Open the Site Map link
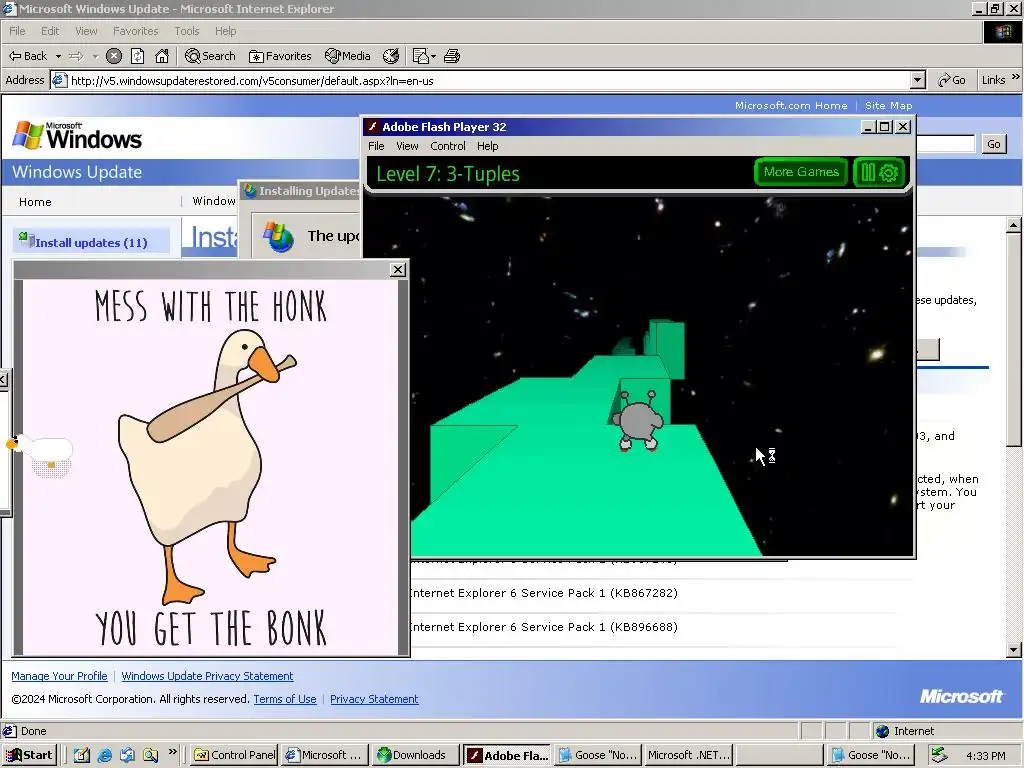The image size is (1024, 768). point(888,105)
